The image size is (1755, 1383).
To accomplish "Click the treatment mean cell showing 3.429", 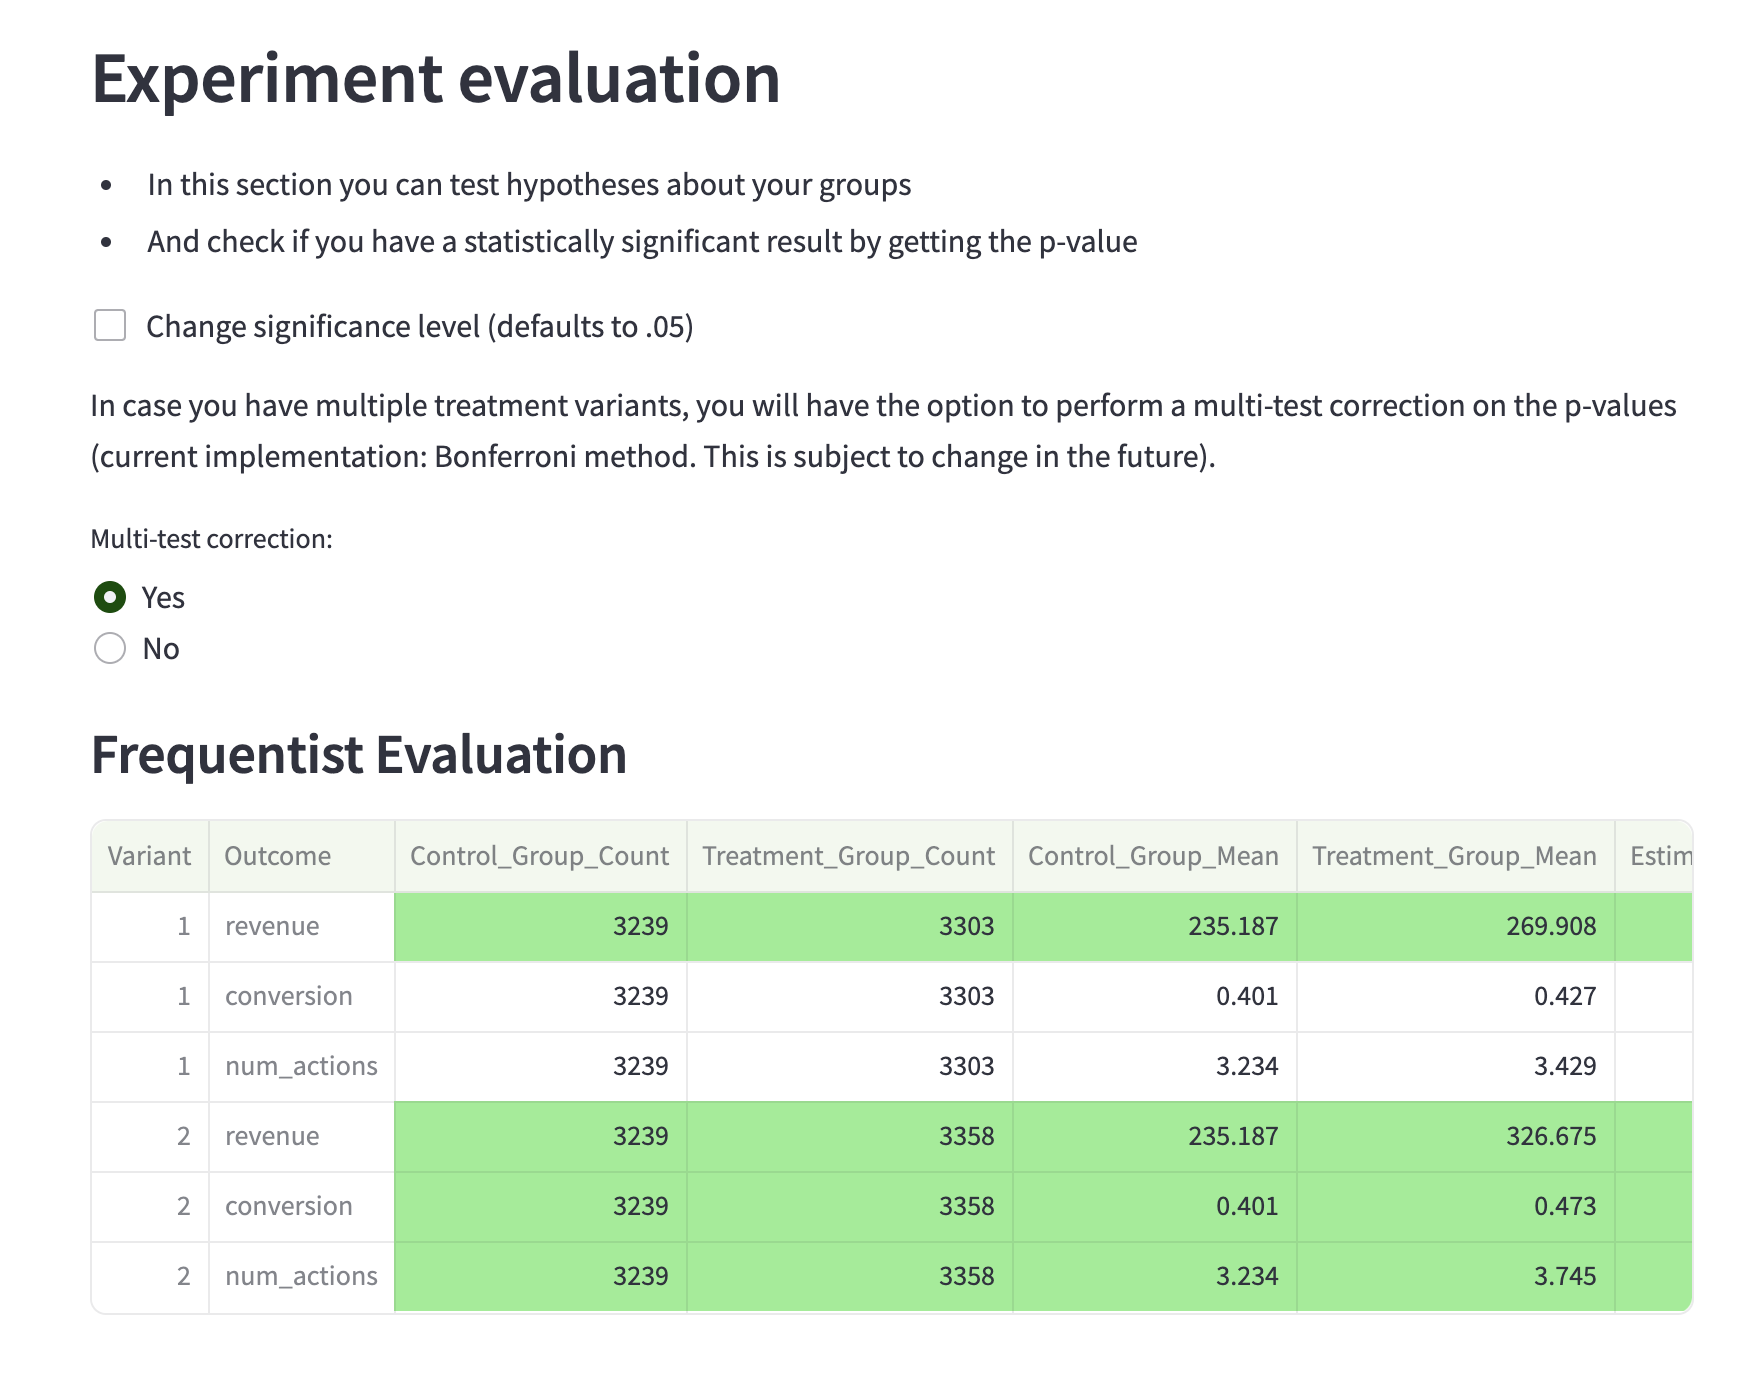I will [x=1564, y=1066].
